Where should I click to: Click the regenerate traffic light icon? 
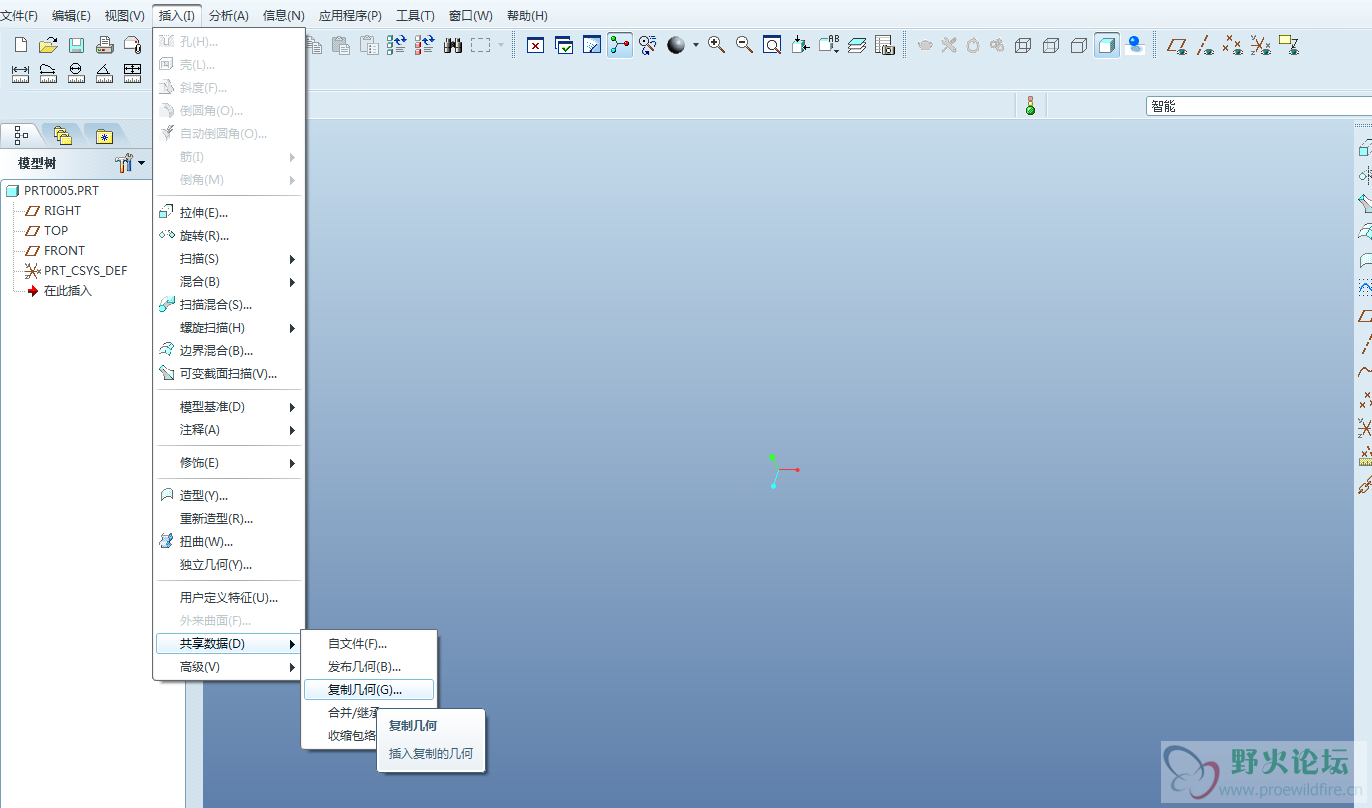tap(1030, 105)
